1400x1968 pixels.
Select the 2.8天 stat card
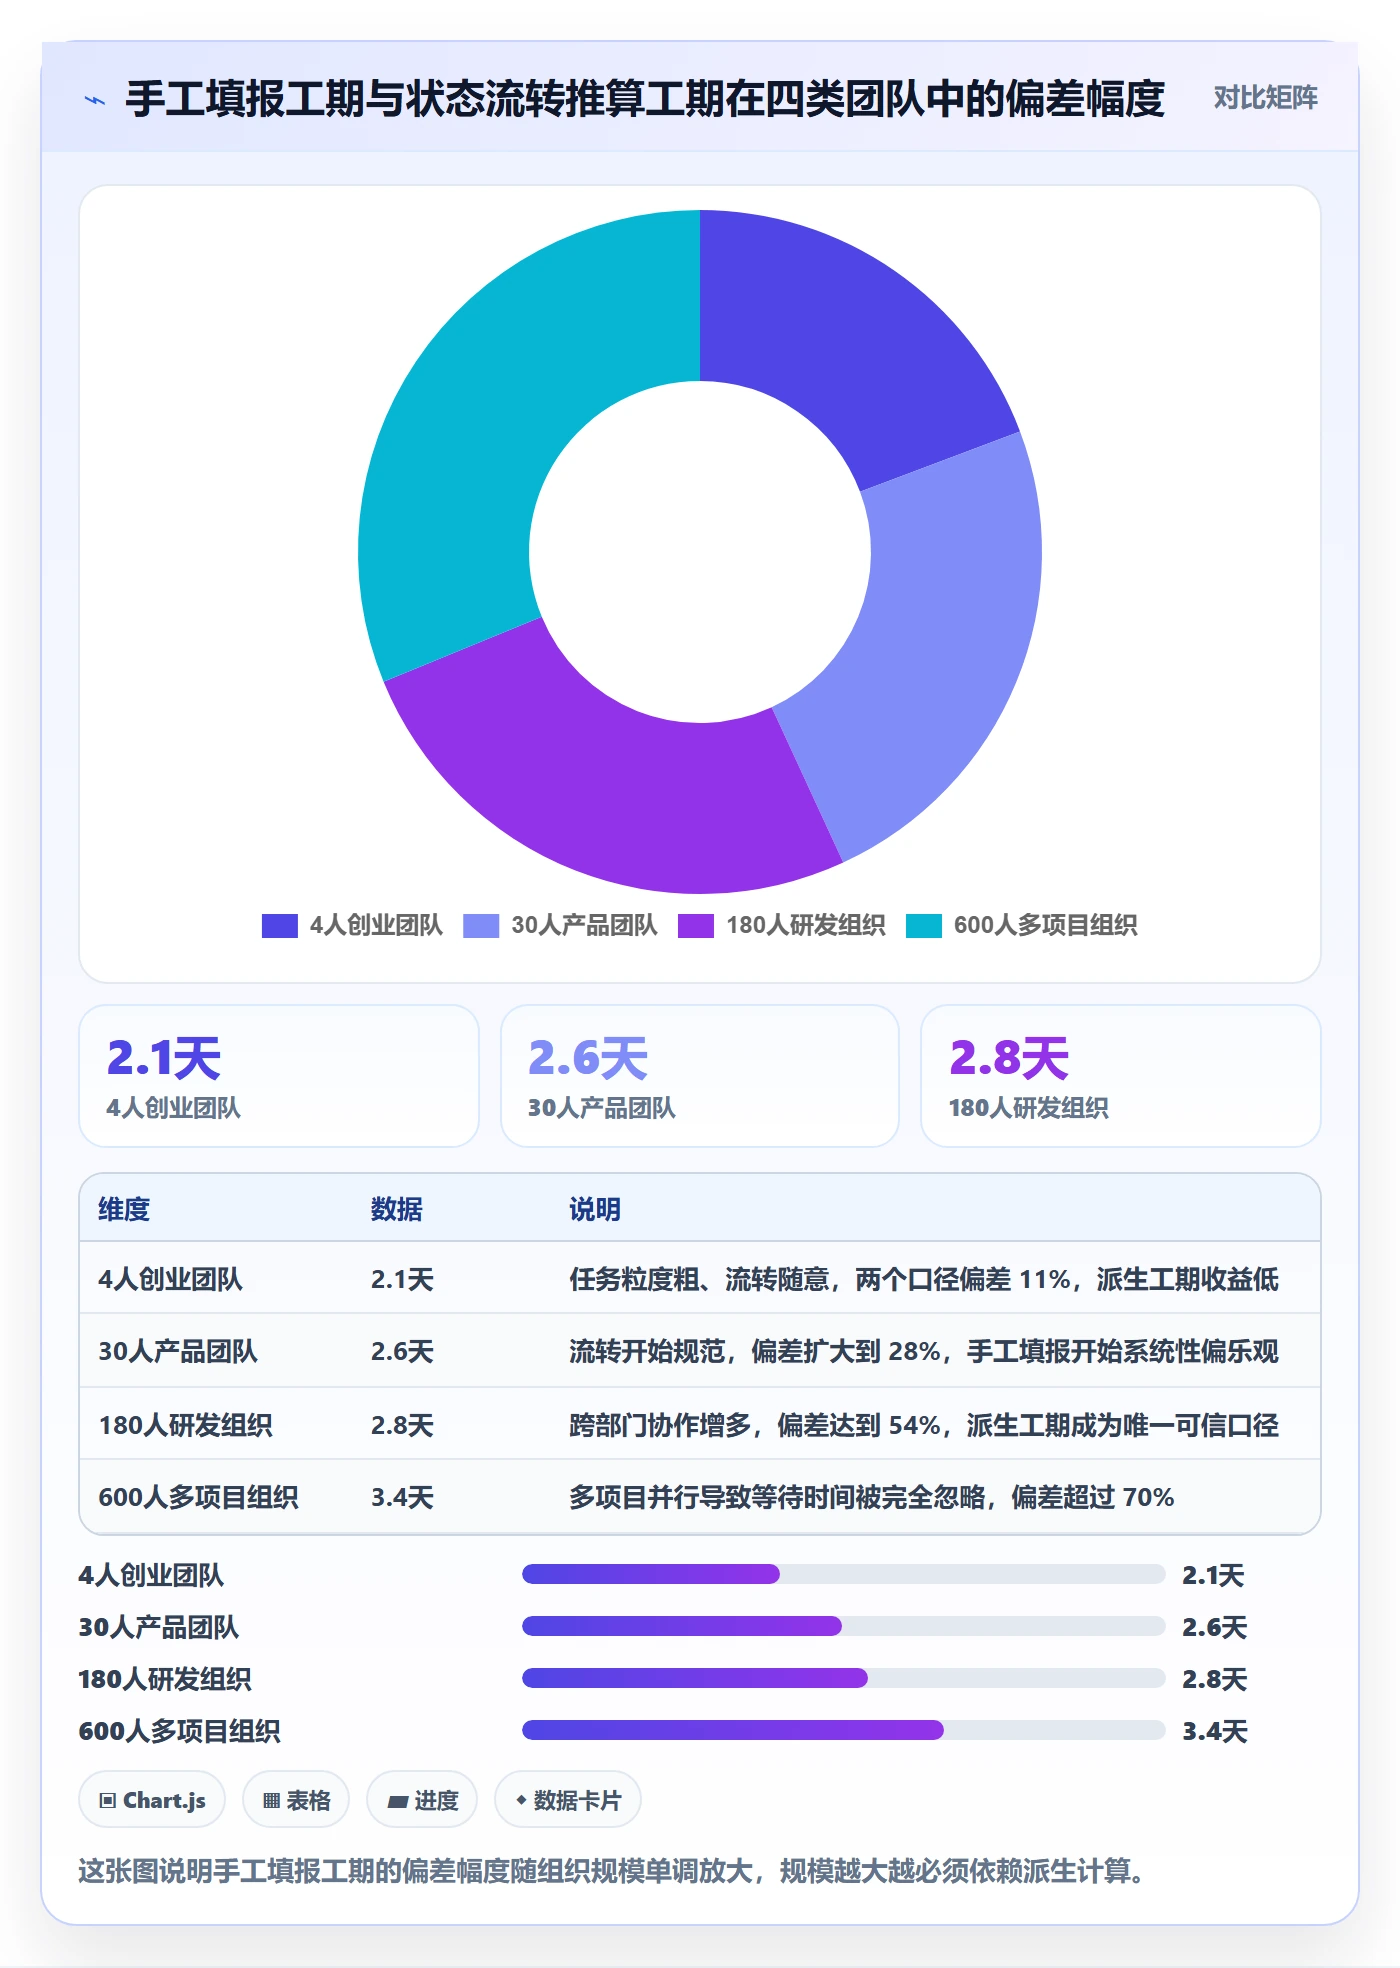click(x=1121, y=1076)
